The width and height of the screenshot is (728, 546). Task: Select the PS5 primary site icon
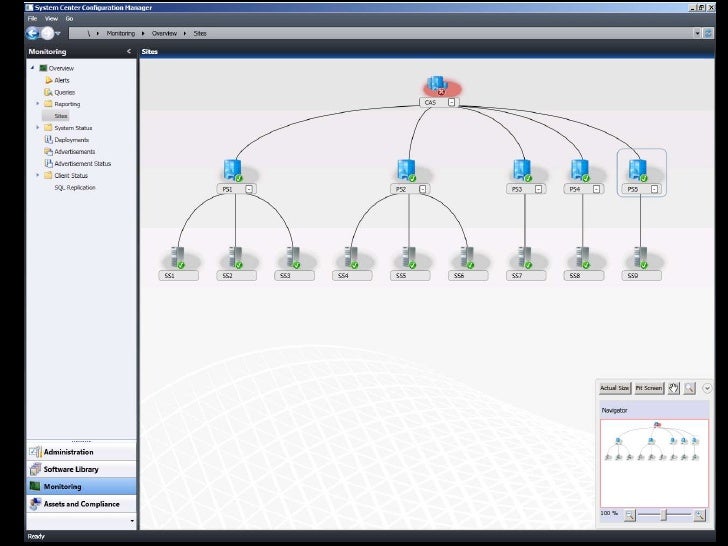638,169
